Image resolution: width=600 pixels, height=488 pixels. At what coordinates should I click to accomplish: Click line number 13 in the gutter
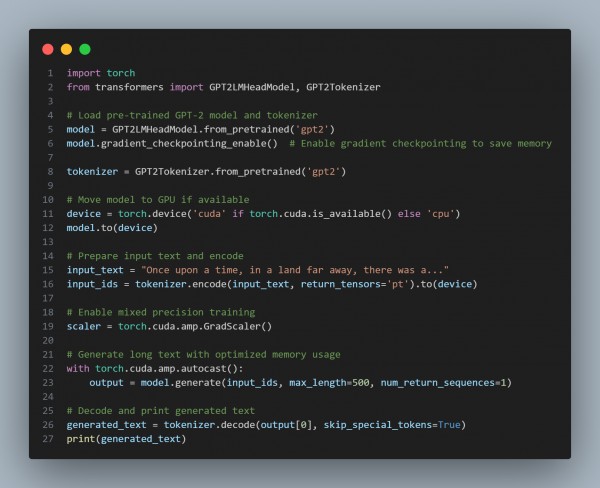(x=48, y=242)
